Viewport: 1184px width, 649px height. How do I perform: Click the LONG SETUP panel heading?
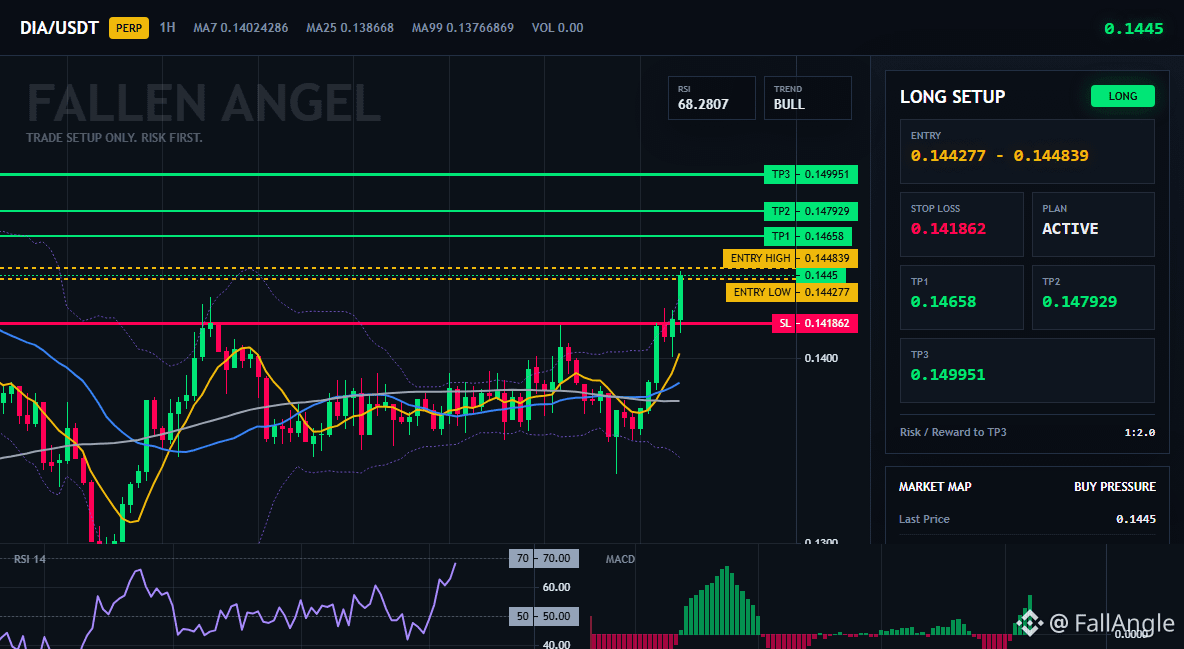[952, 97]
